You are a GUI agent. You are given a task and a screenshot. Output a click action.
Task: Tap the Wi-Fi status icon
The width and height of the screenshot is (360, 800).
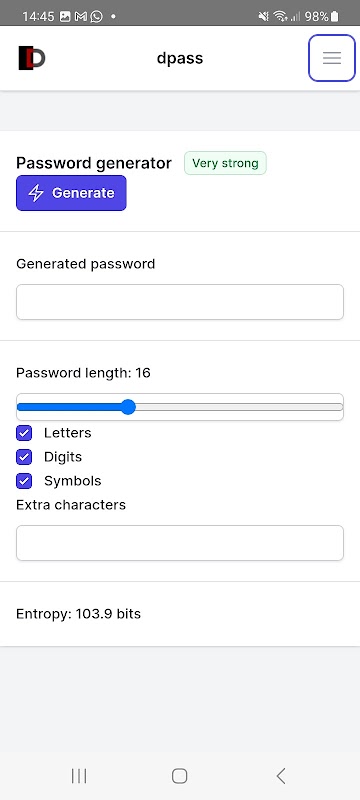[279, 16]
